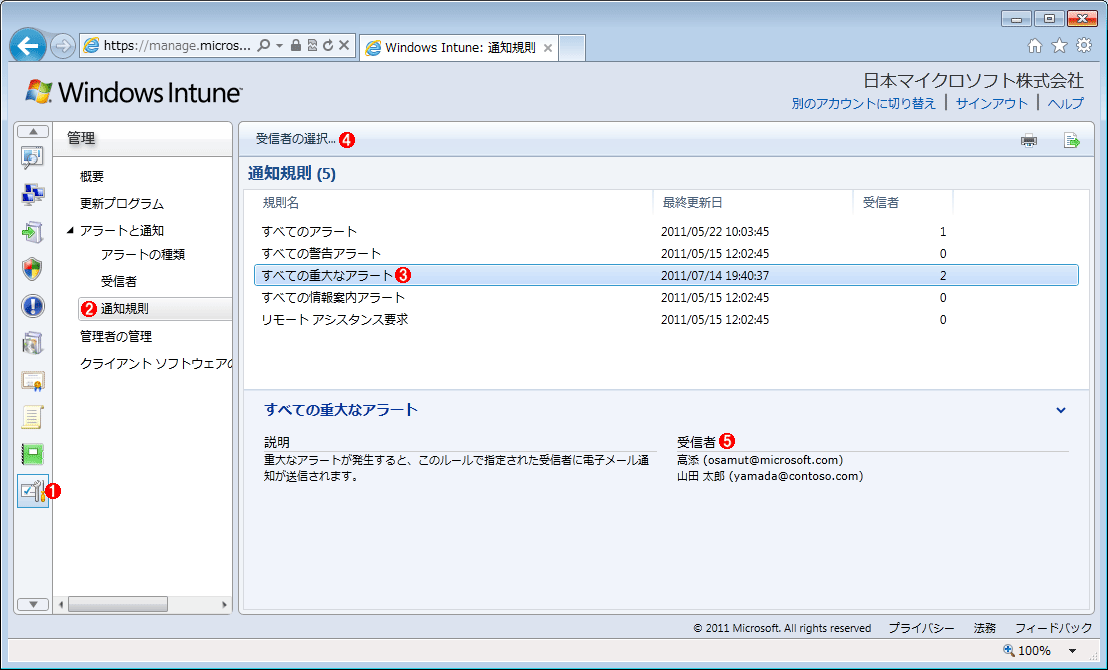Go back with the browser back arrow
Viewport: 1108px width, 670px height.
point(28,47)
